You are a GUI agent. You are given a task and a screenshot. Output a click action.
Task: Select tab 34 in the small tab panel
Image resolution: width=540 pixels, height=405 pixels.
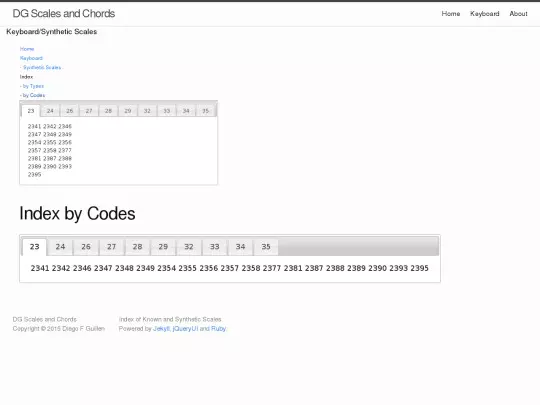pos(186,111)
